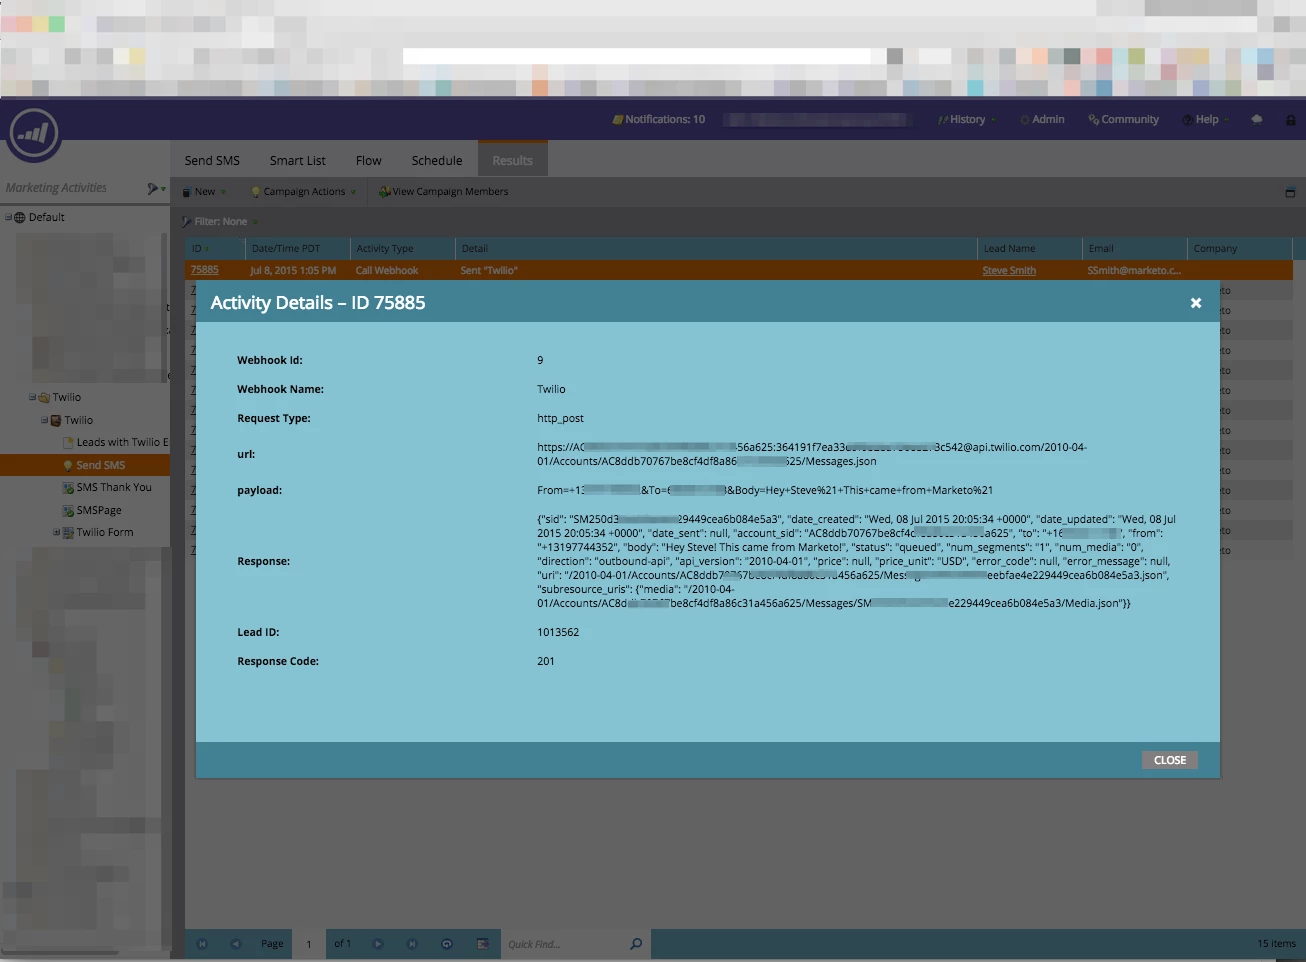The image size is (1306, 962).
Task: Click the Call Webhook cell
Action: 387,270
